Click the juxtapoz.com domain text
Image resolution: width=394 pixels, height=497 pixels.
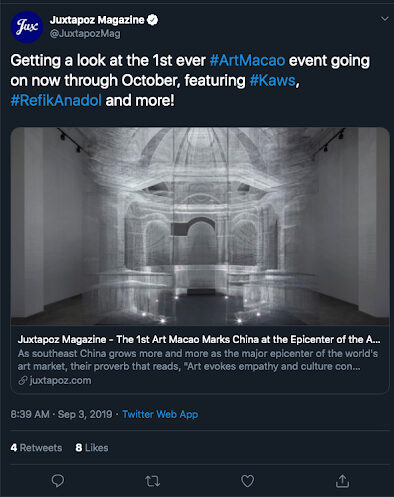[60, 380]
